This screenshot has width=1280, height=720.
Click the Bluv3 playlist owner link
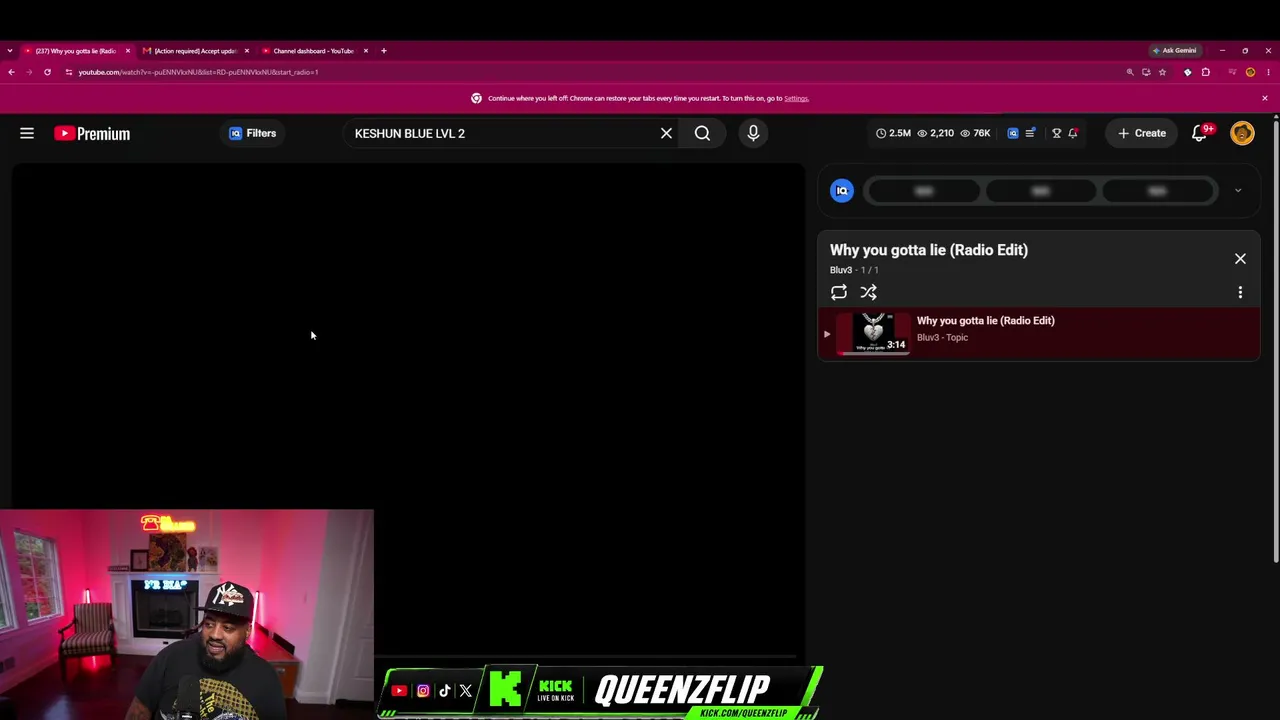(x=840, y=270)
